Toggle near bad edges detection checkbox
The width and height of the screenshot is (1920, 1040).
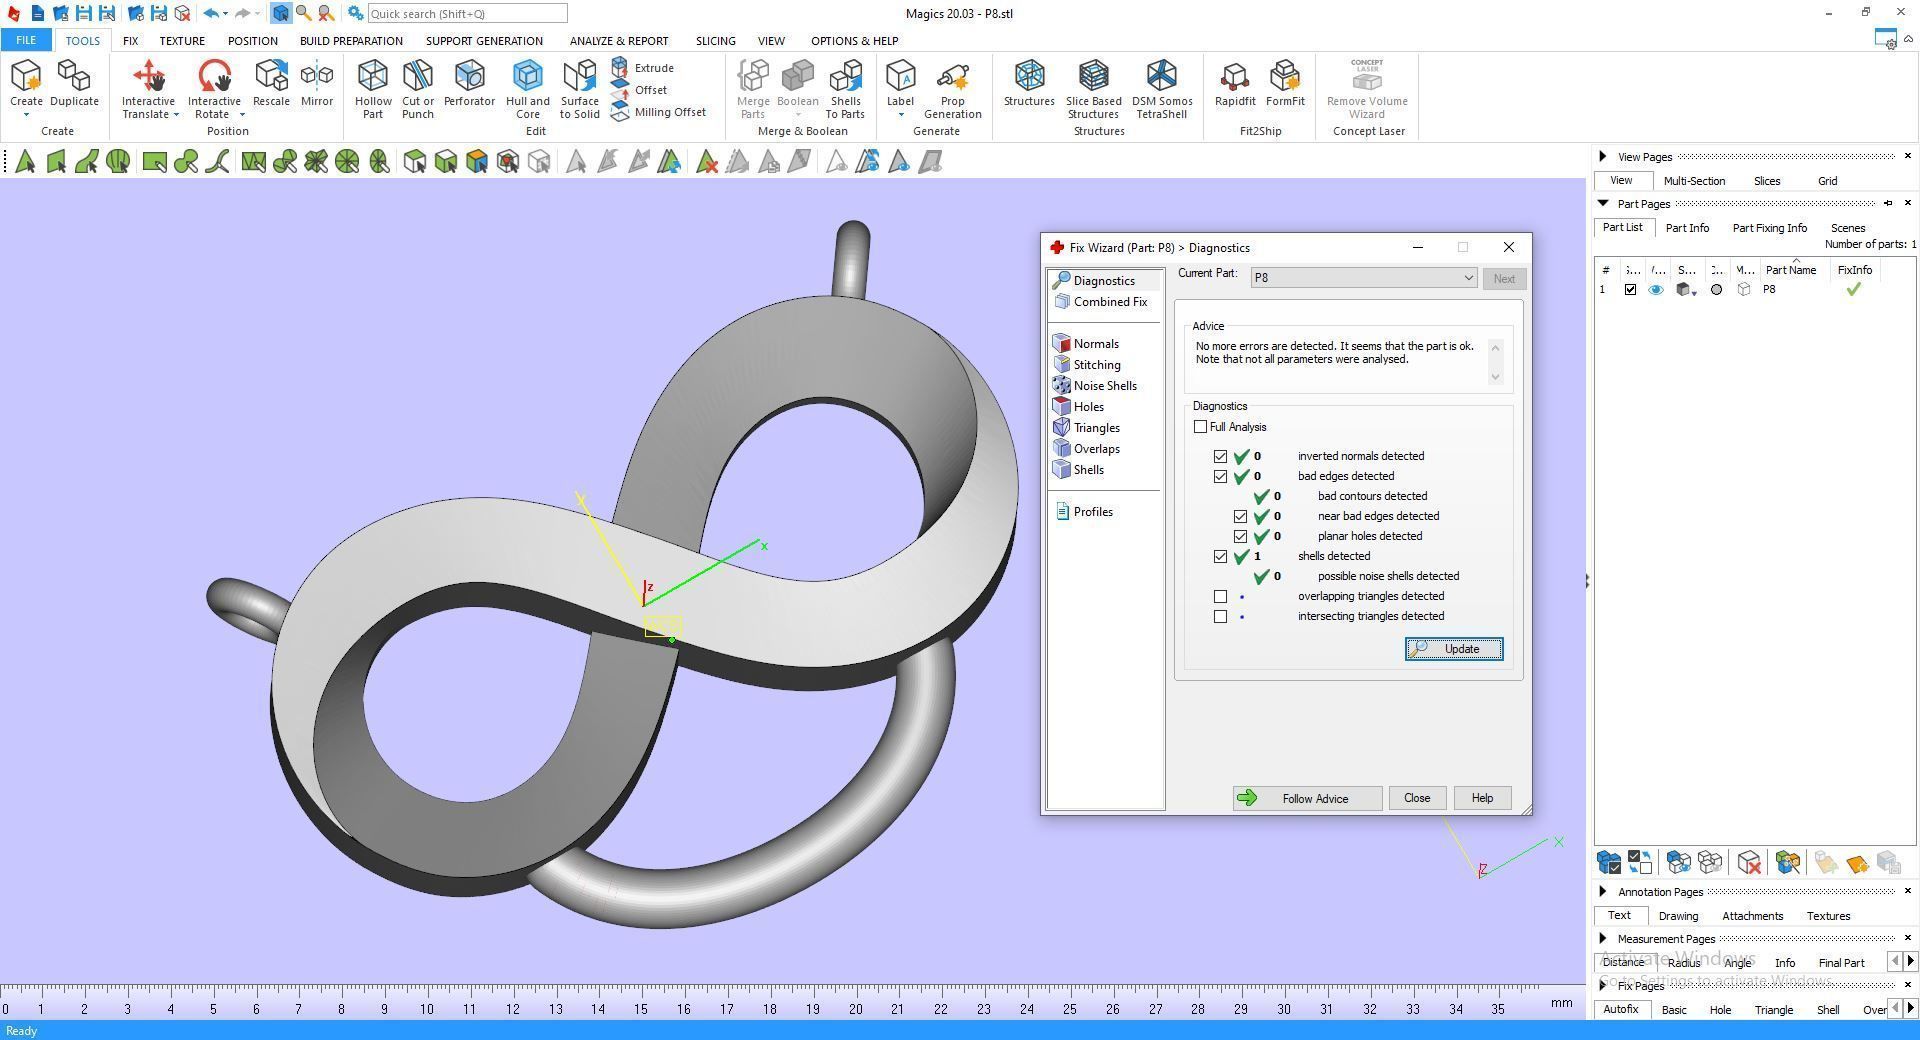coord(1240,516)
